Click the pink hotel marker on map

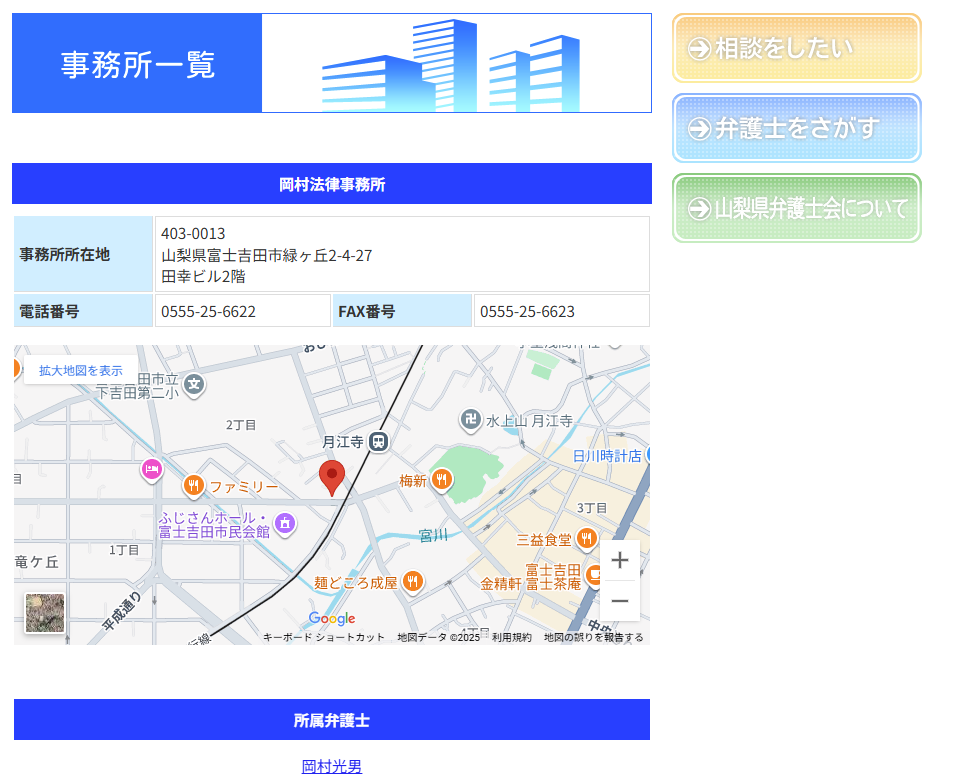(151, 469)
